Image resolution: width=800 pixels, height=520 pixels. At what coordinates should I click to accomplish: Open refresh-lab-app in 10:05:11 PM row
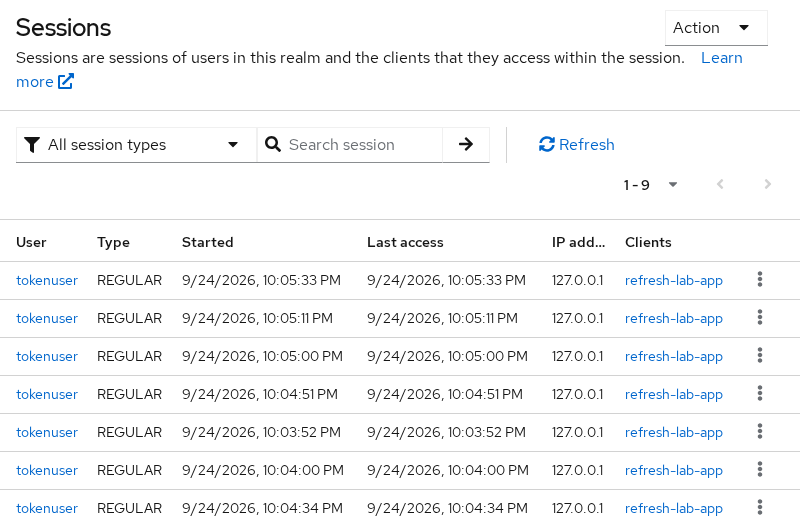click(673, 318)
